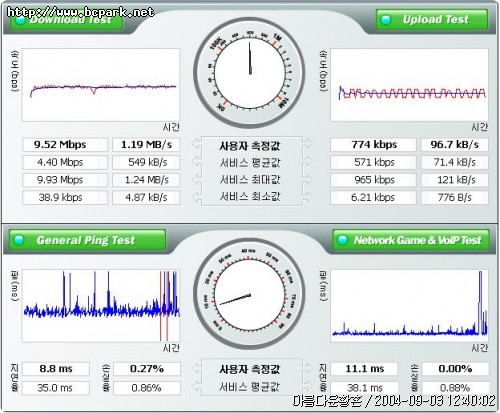This screenshot has height=413, width=500.
Task: Select the 8.8 ms ping latency value
Action: pyautogui.click(x=56, y=369)
